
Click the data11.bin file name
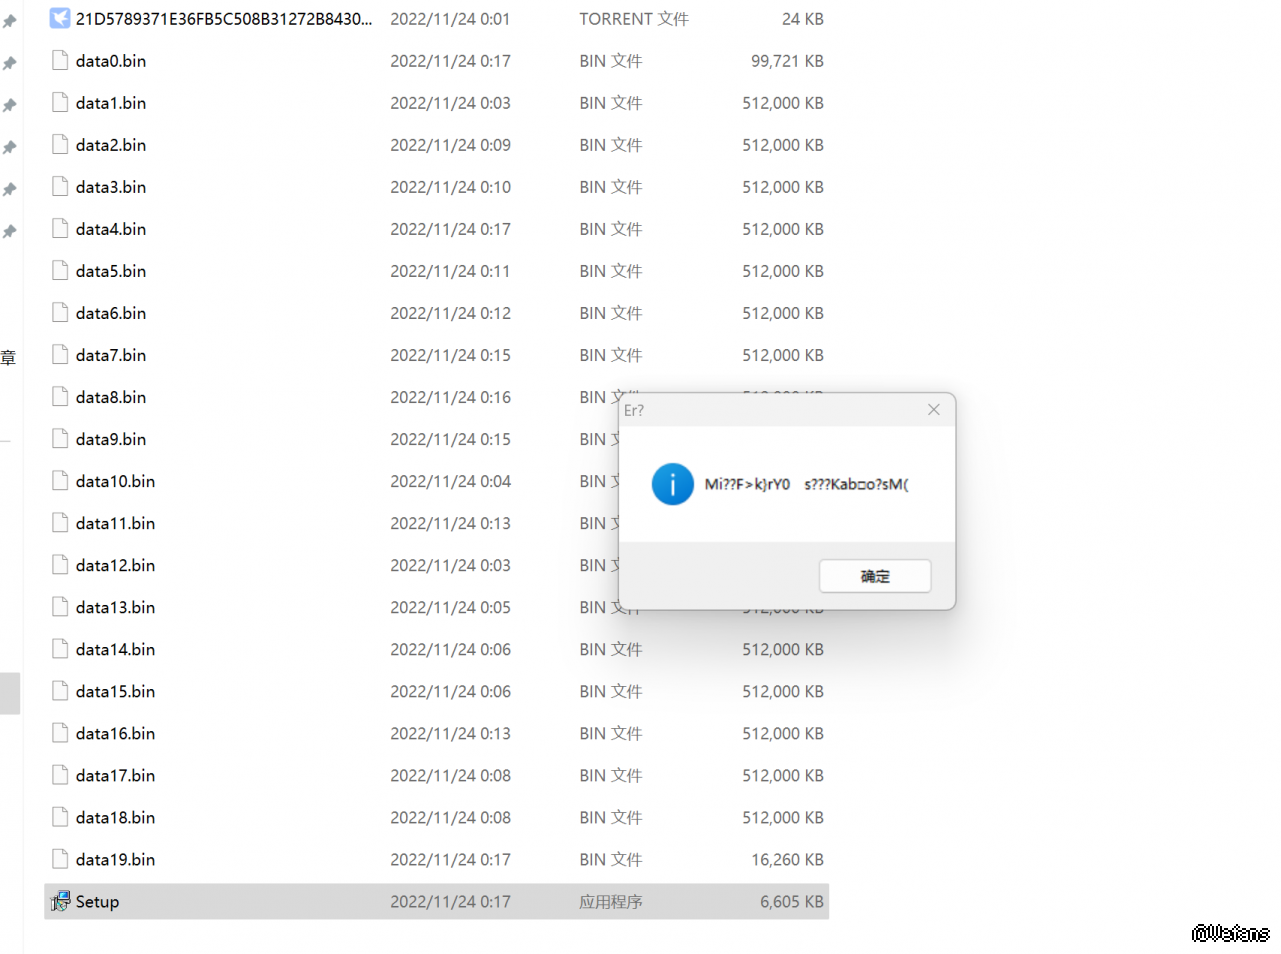[116, 523]
